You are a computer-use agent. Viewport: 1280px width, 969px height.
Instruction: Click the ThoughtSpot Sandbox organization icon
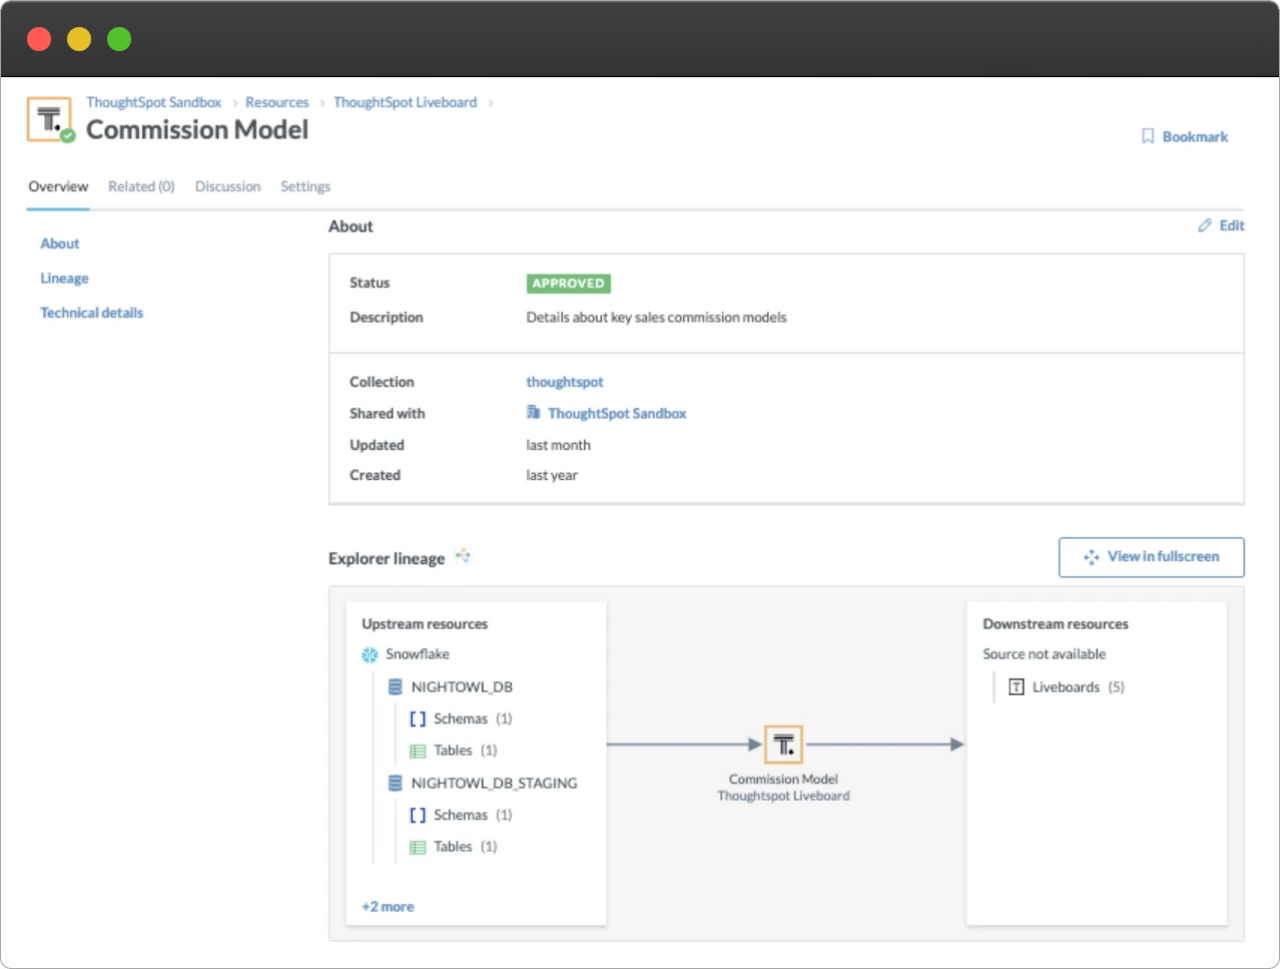(533, 412)
